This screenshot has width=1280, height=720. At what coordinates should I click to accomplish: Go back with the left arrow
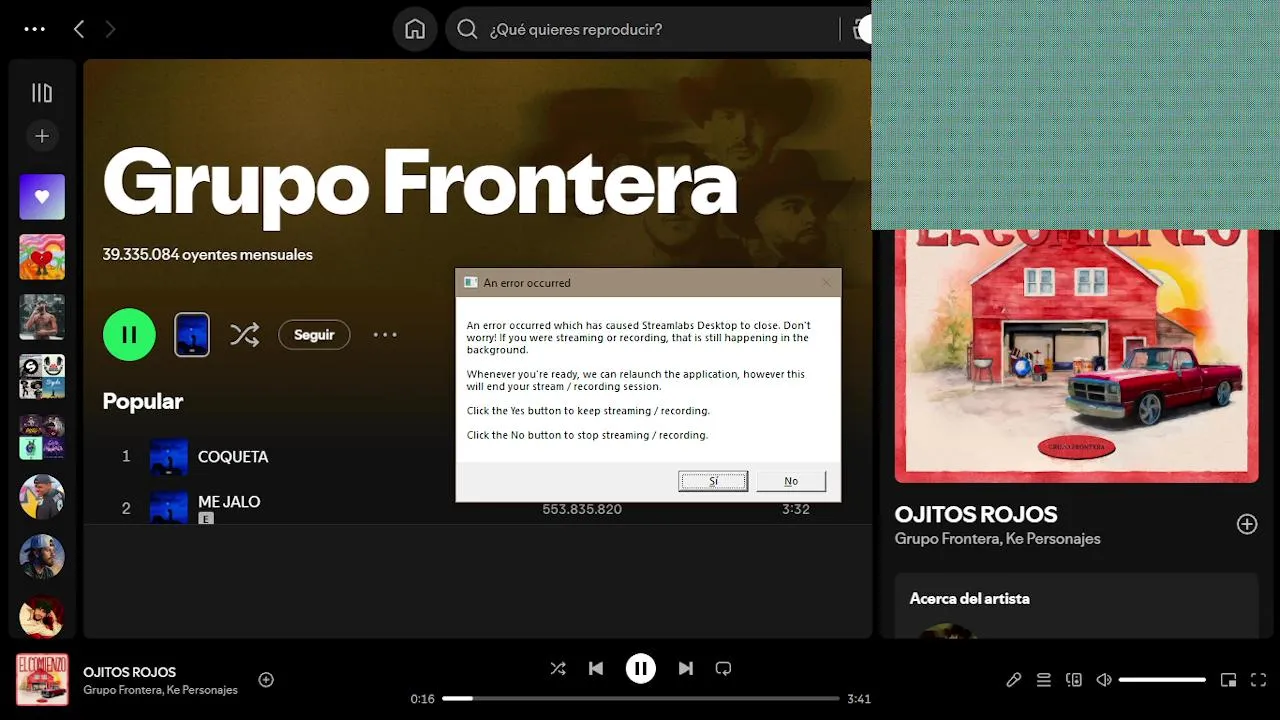(x=79, y=29)
